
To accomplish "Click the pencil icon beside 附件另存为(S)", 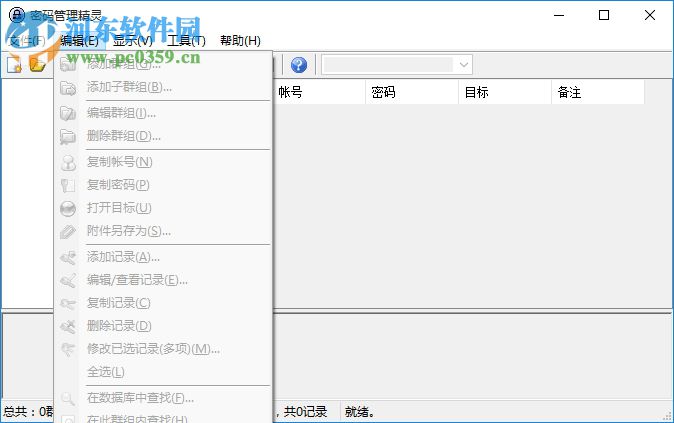I will (x=68, y=232).
